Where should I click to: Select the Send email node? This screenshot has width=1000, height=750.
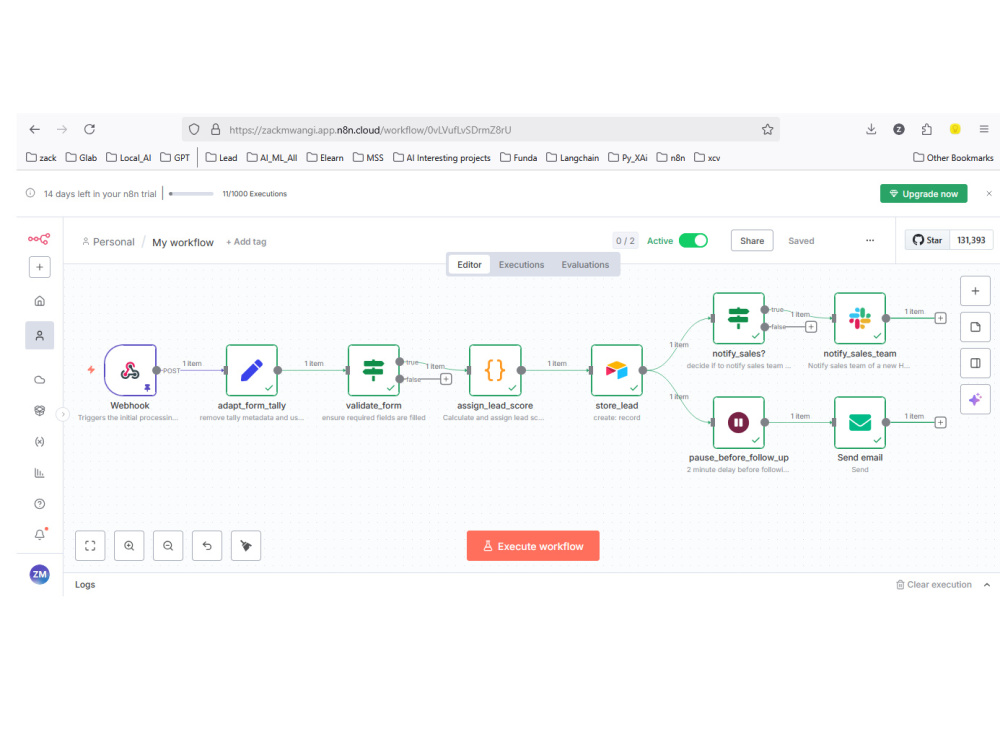click(860, 422)
